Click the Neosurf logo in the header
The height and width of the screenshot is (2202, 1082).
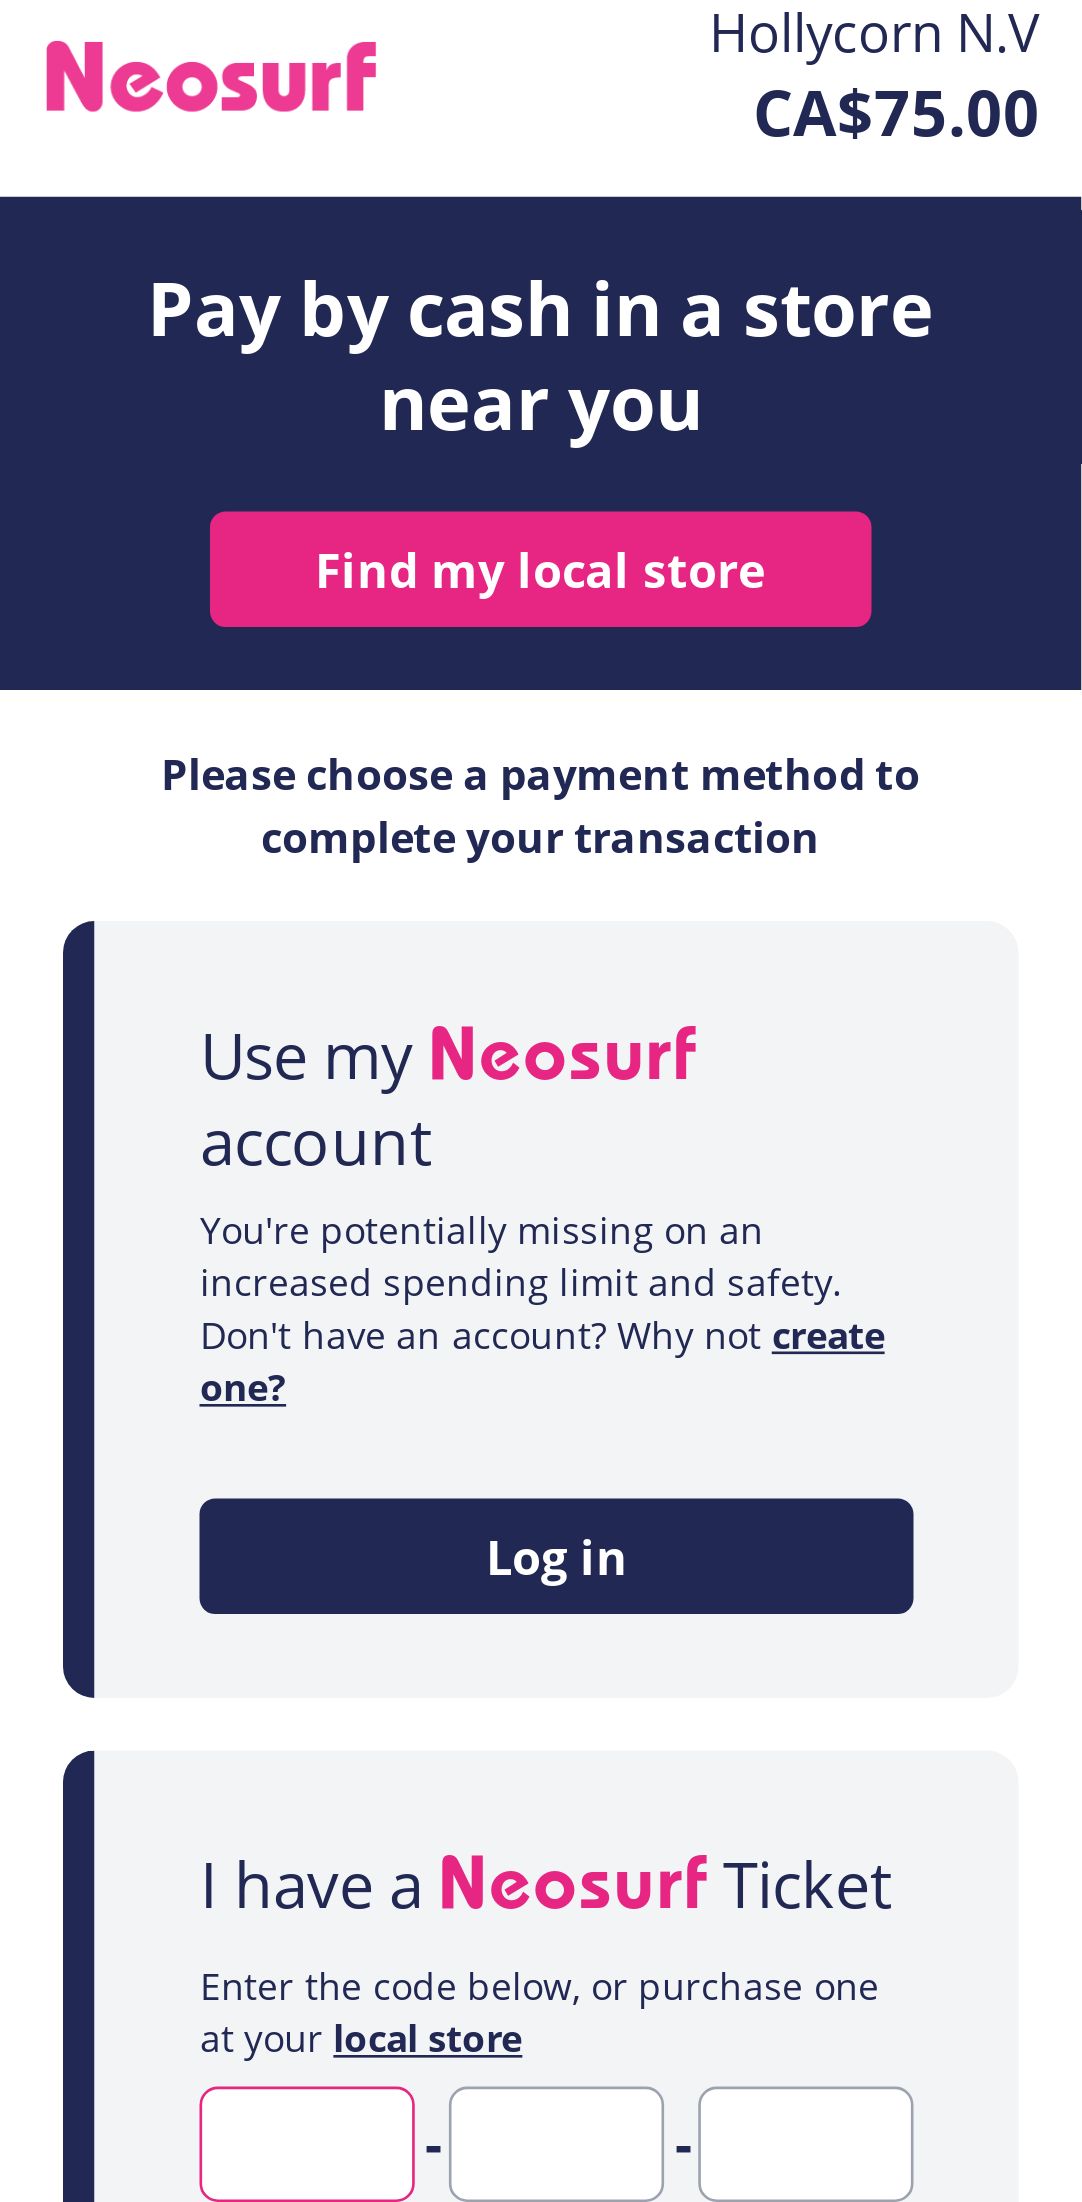coord(211,77)
